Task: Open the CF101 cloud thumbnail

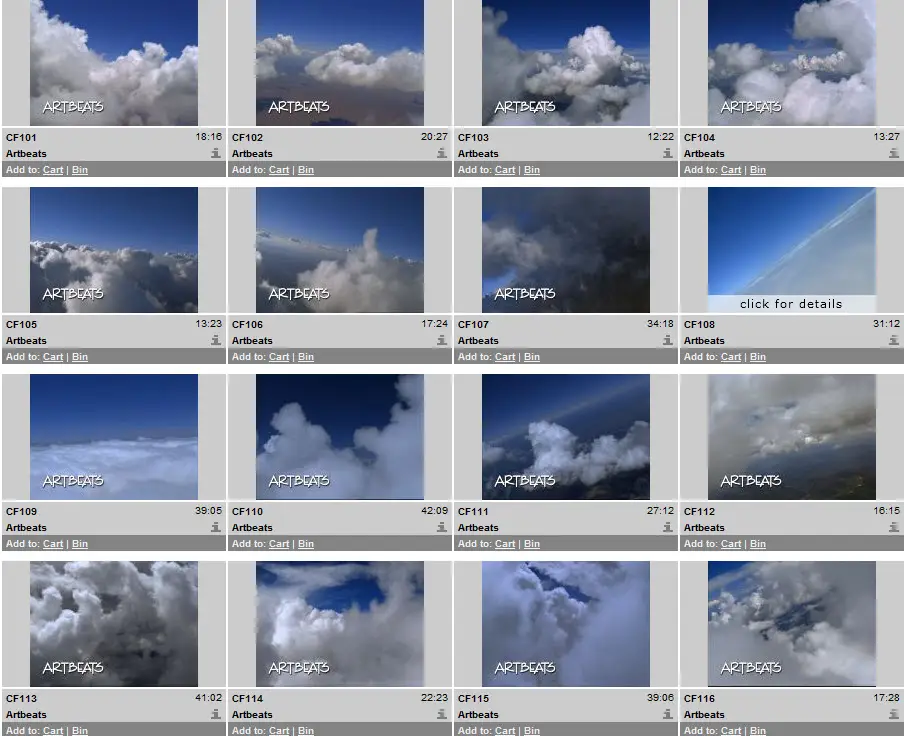Action: coord(114,62)
